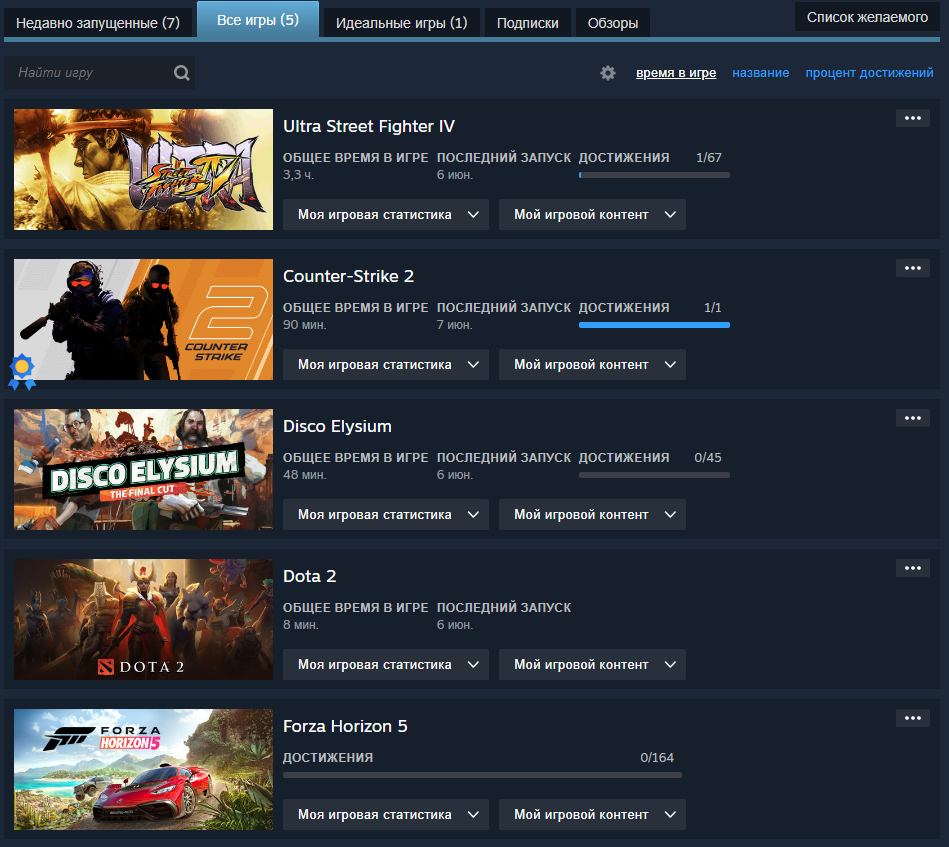Open the Подписки tab
Screen dimensions: 949x847
point(528,23)
